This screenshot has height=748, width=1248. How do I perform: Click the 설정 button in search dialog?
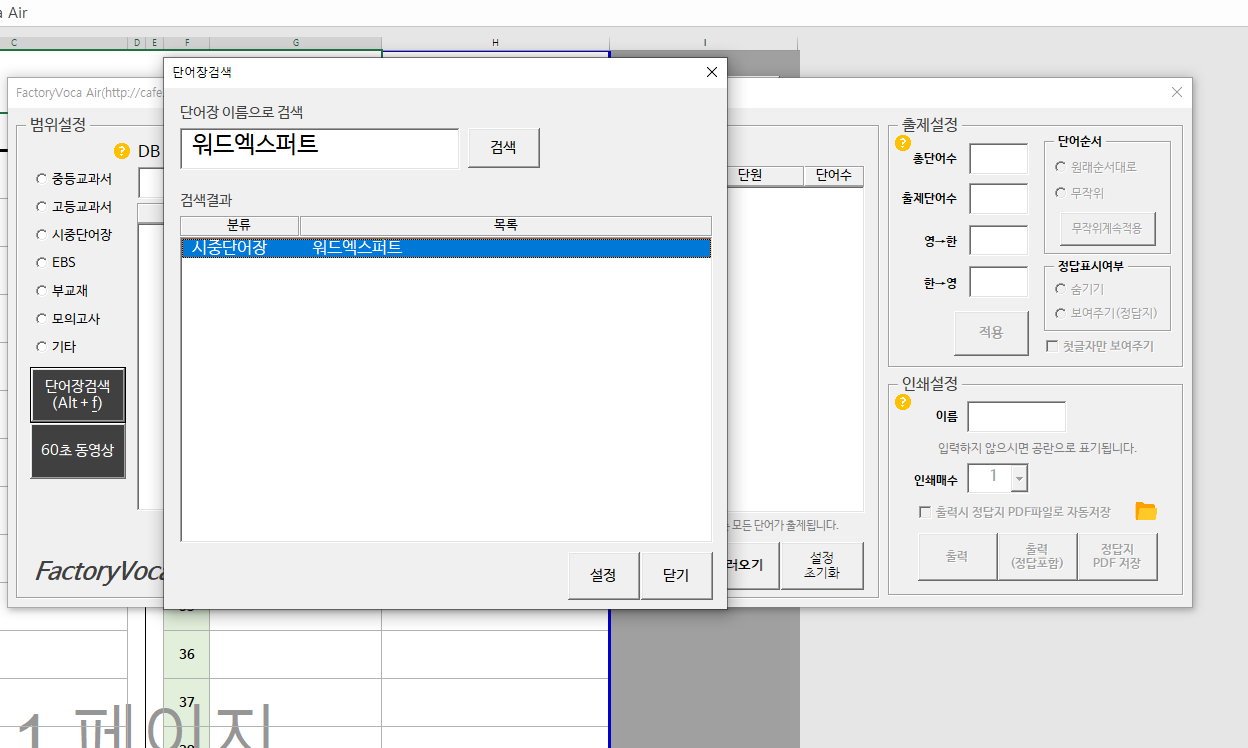pyautogui.click(x=603, y=576)
